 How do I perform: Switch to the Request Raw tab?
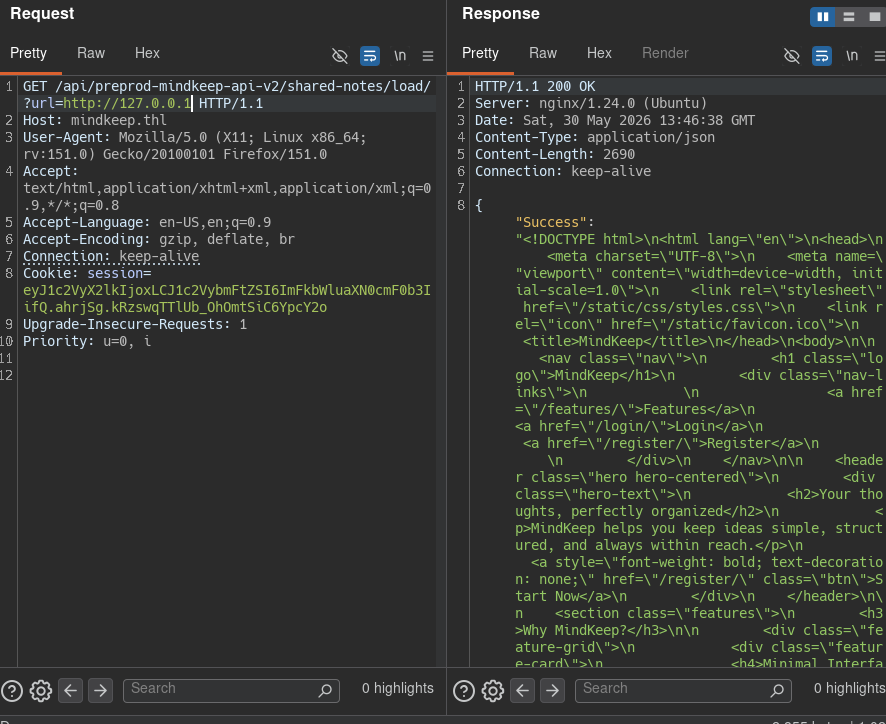click(x=91, y=53)
